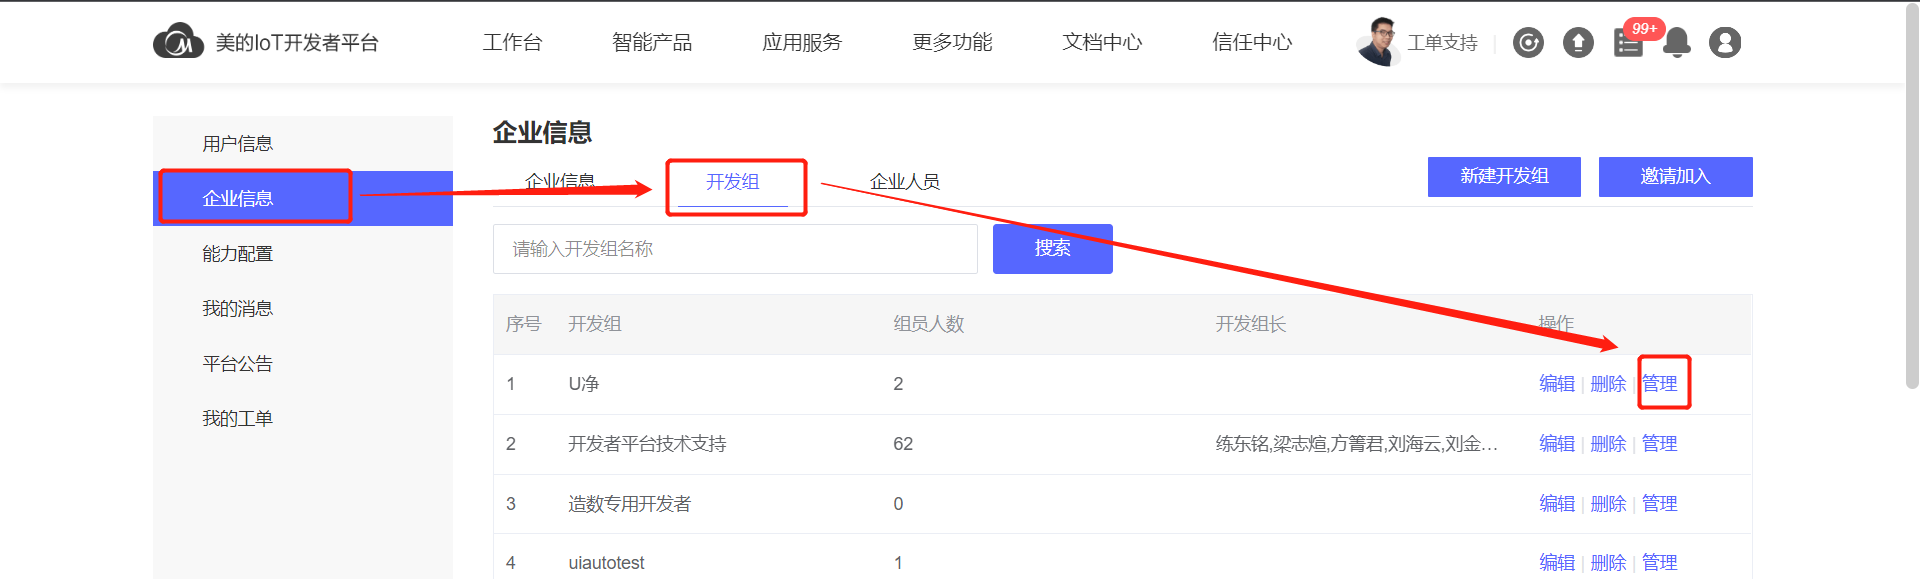Open 智能产品 in the top navigation
This screenshot has height=579, width=1920.
[652, 42]
